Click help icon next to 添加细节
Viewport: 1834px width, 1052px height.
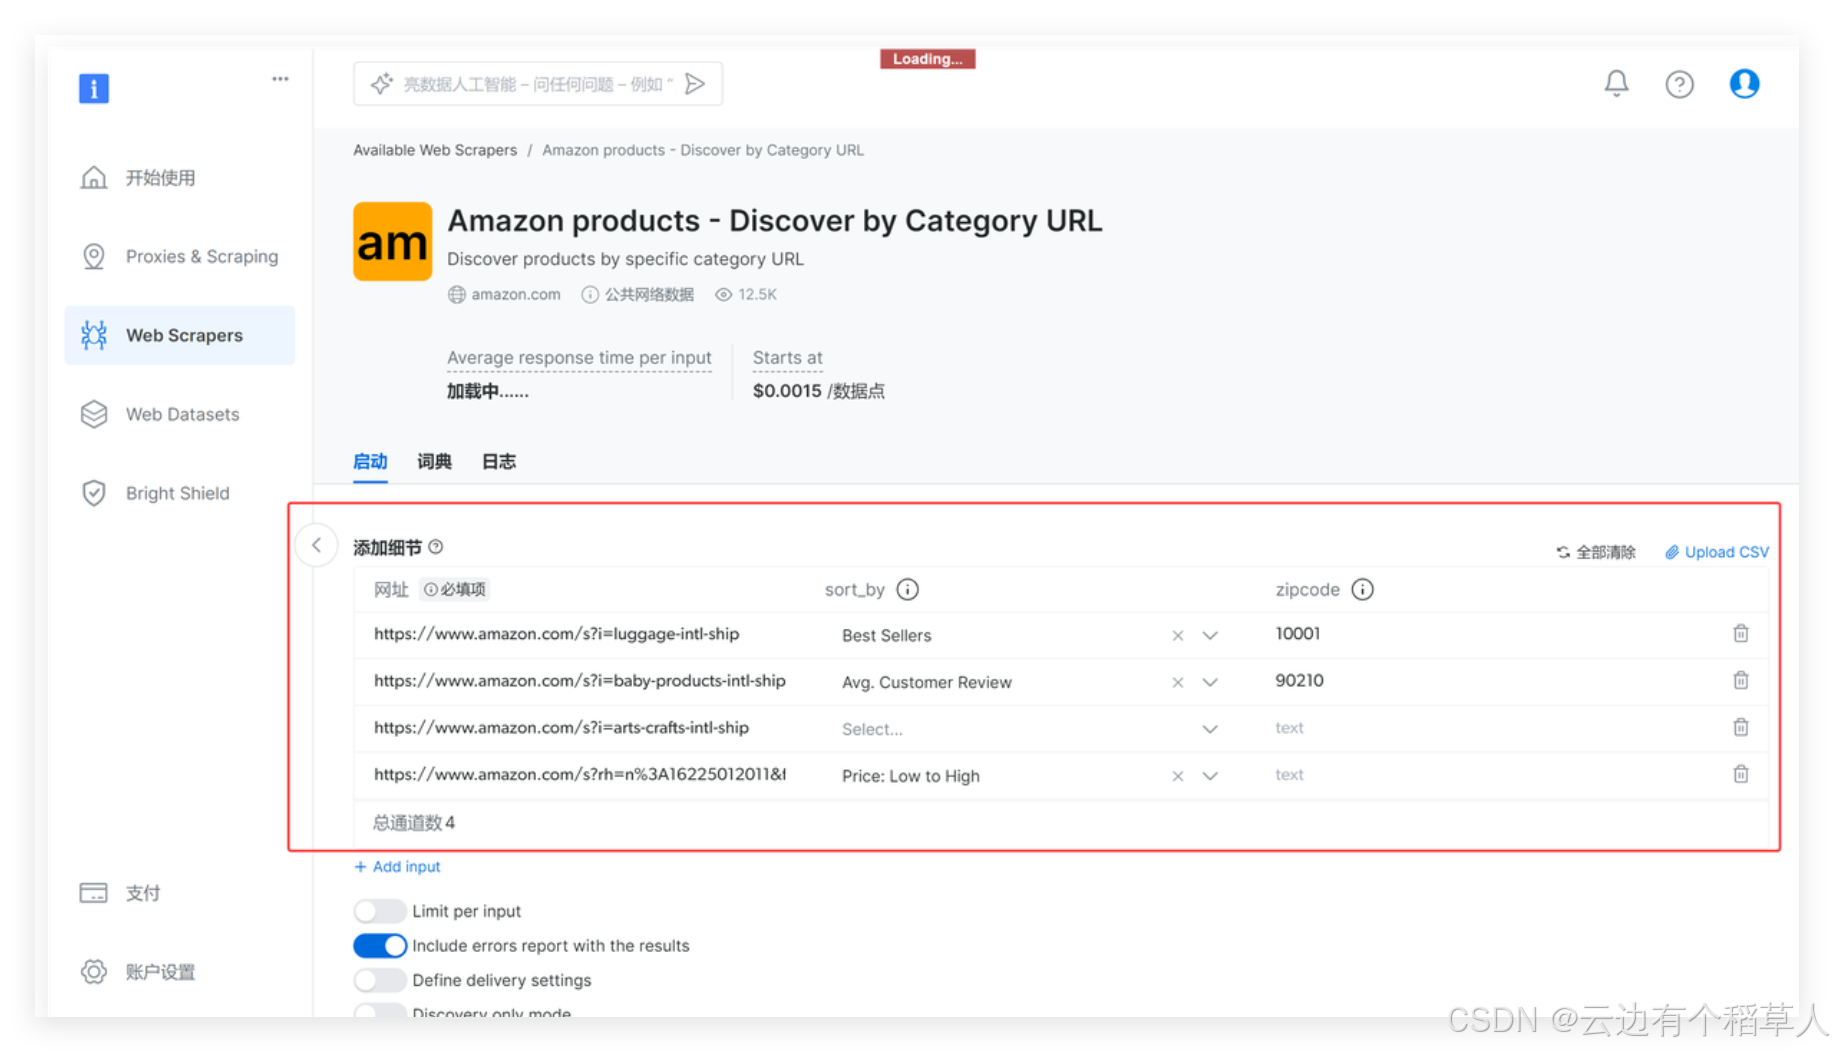pyautogui.click(x=436, y=547)
